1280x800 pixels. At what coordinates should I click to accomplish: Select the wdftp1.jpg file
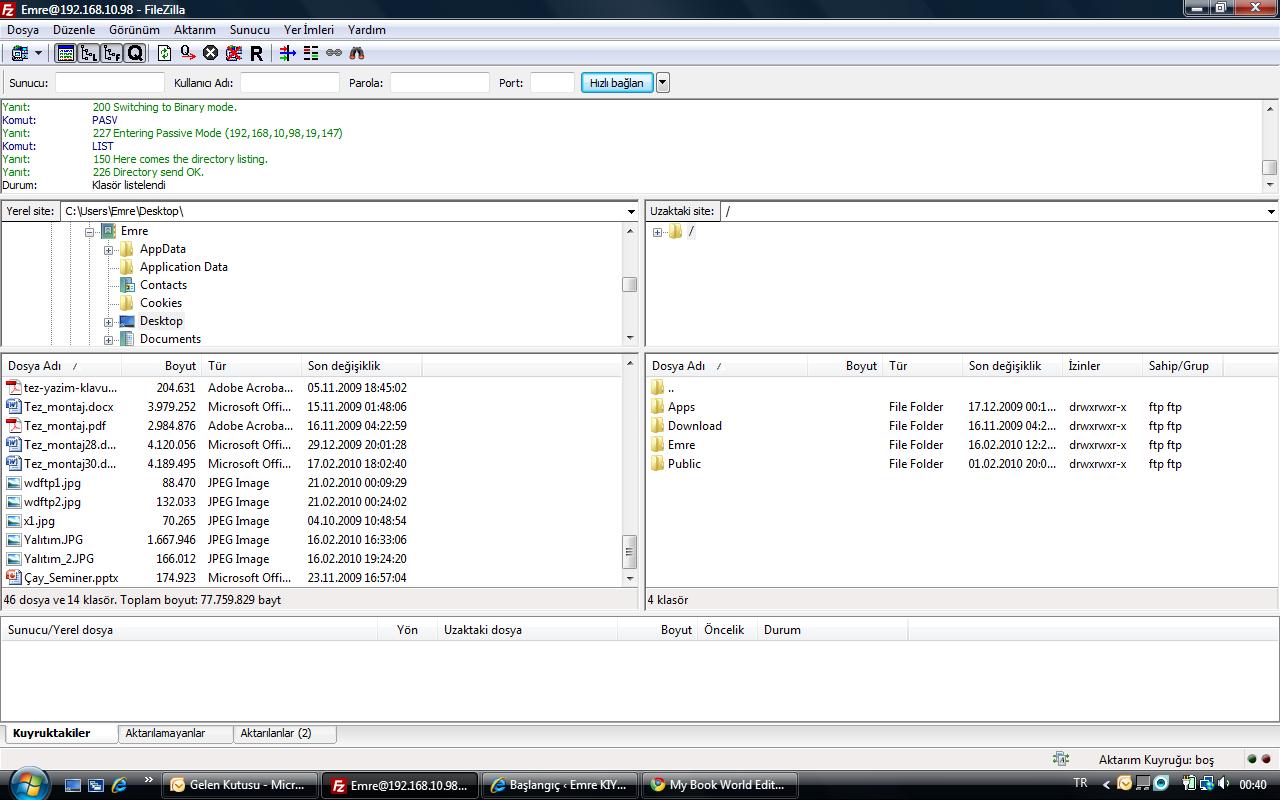(52, 483)
